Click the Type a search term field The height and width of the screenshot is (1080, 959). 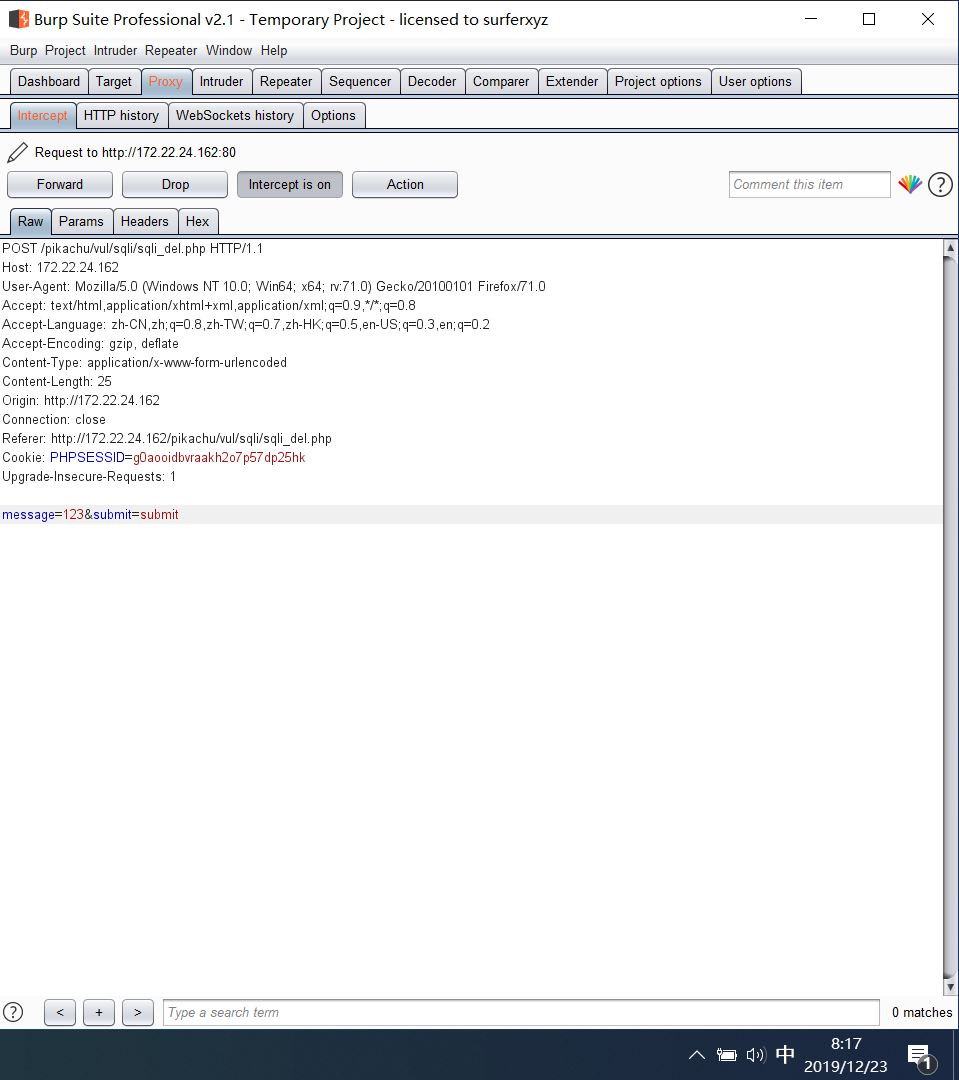[521, 1012]
